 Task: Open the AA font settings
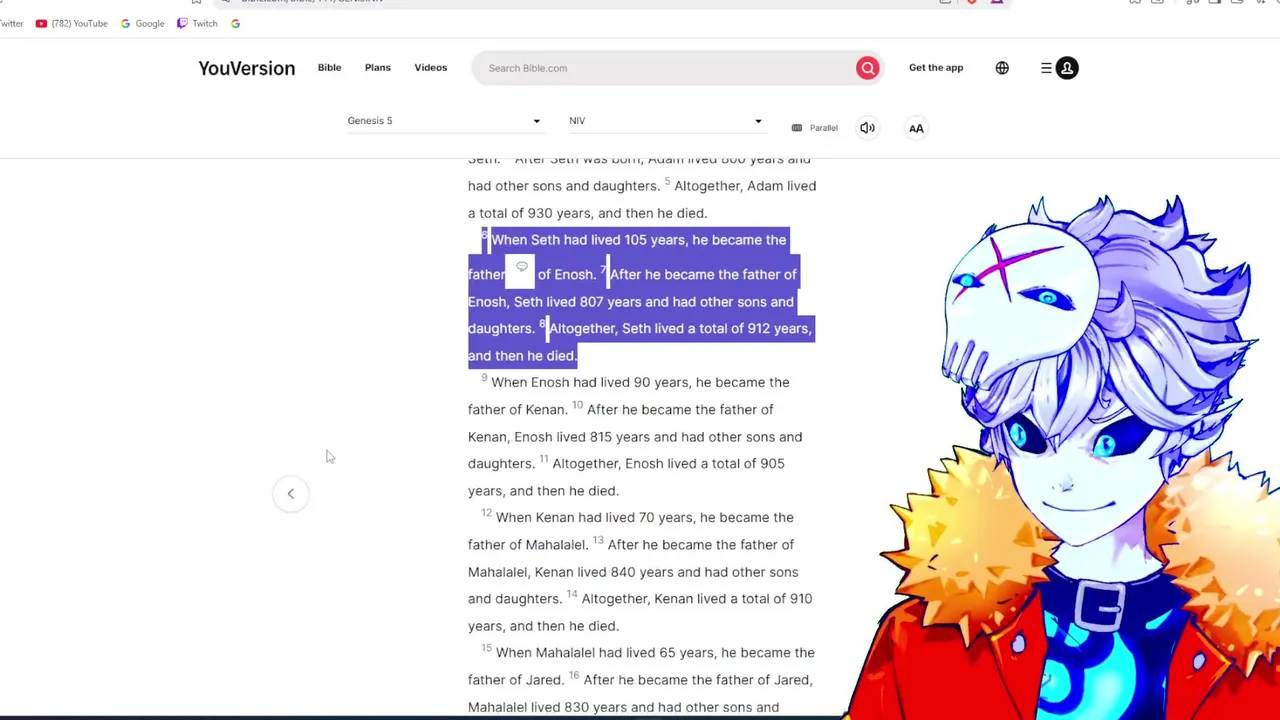tap(916, 128)
